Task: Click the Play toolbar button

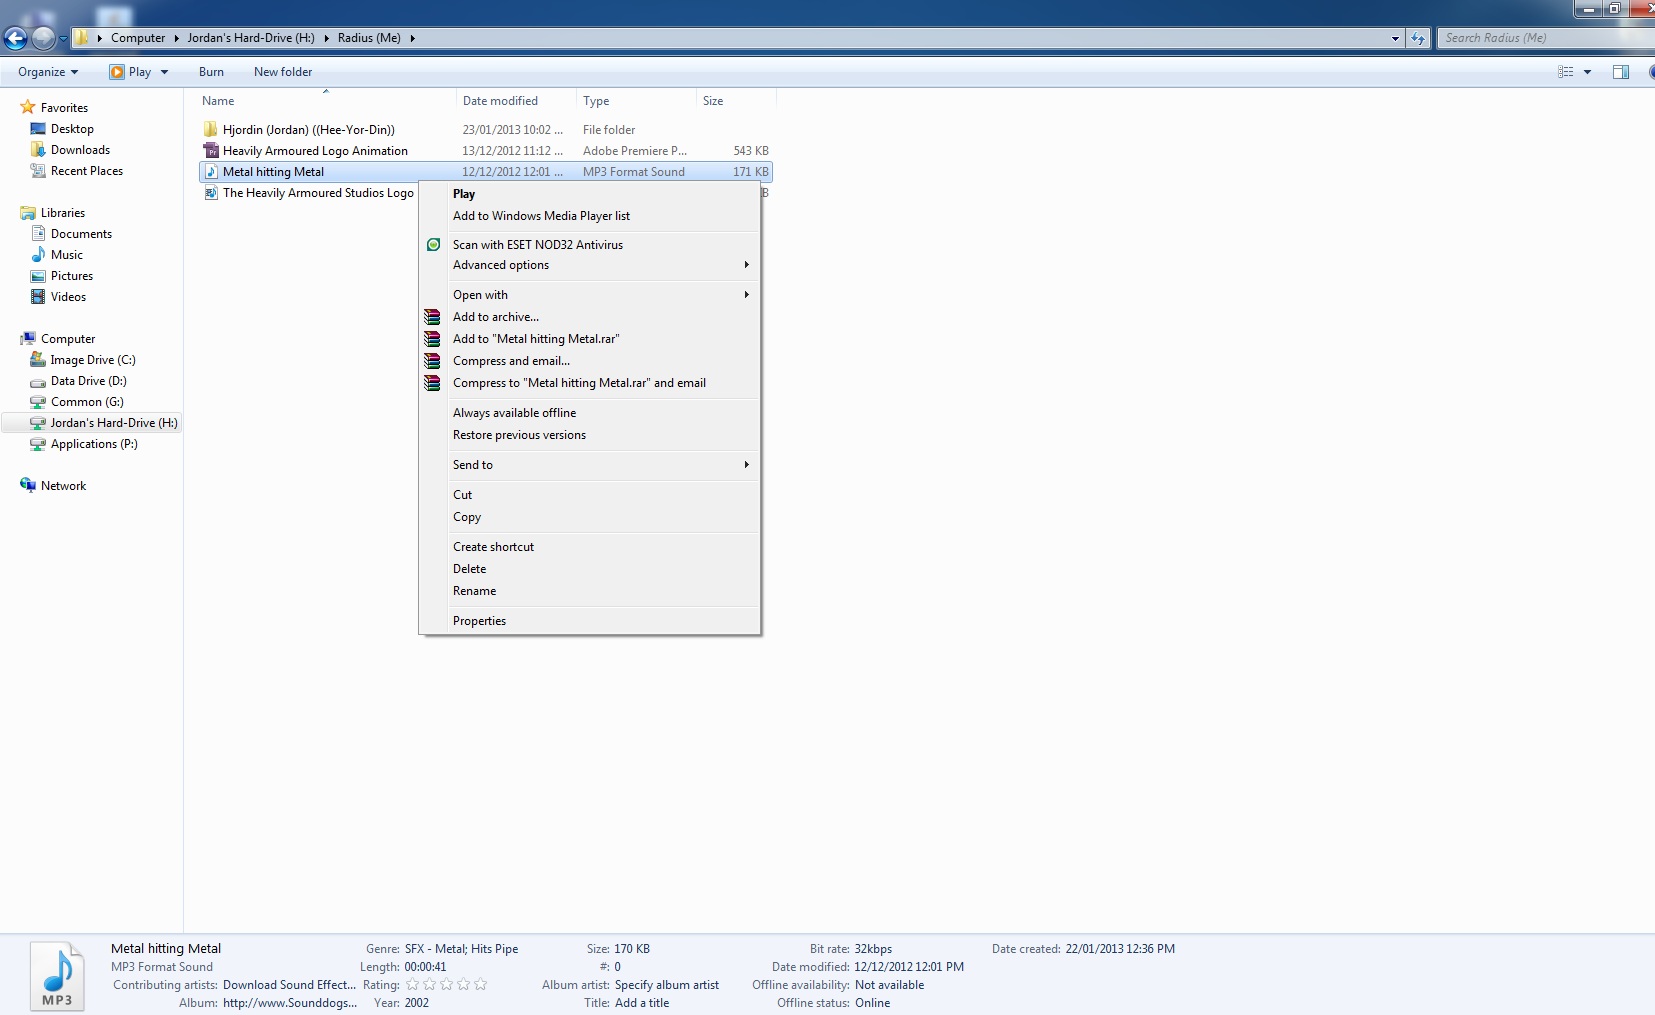Action: point(131,72)
